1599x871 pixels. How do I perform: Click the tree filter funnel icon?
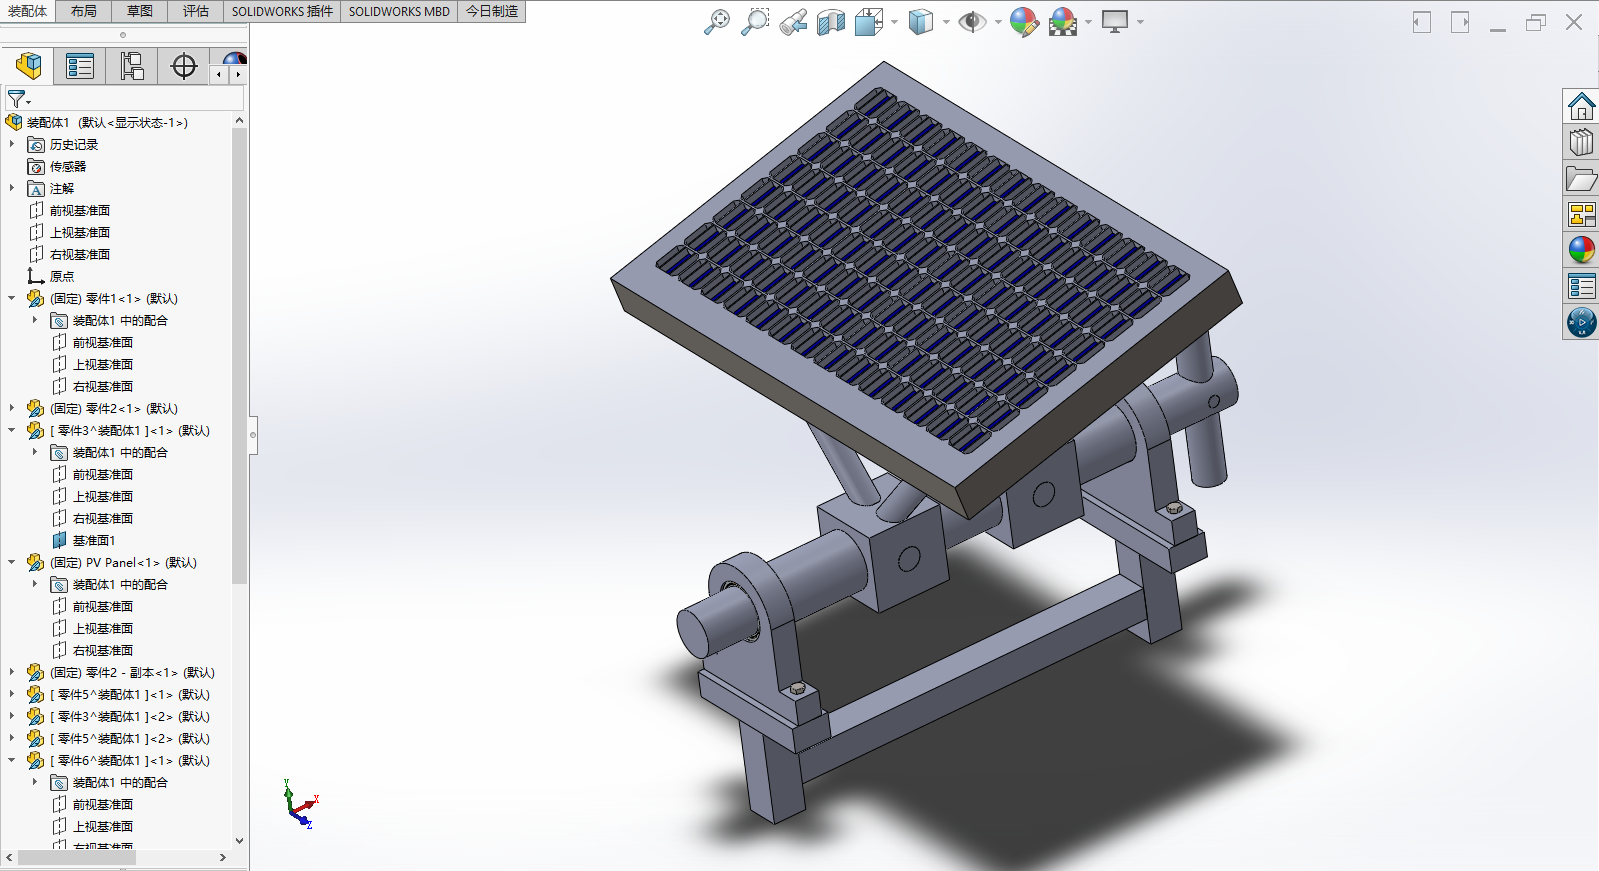(x=17, y=98)
